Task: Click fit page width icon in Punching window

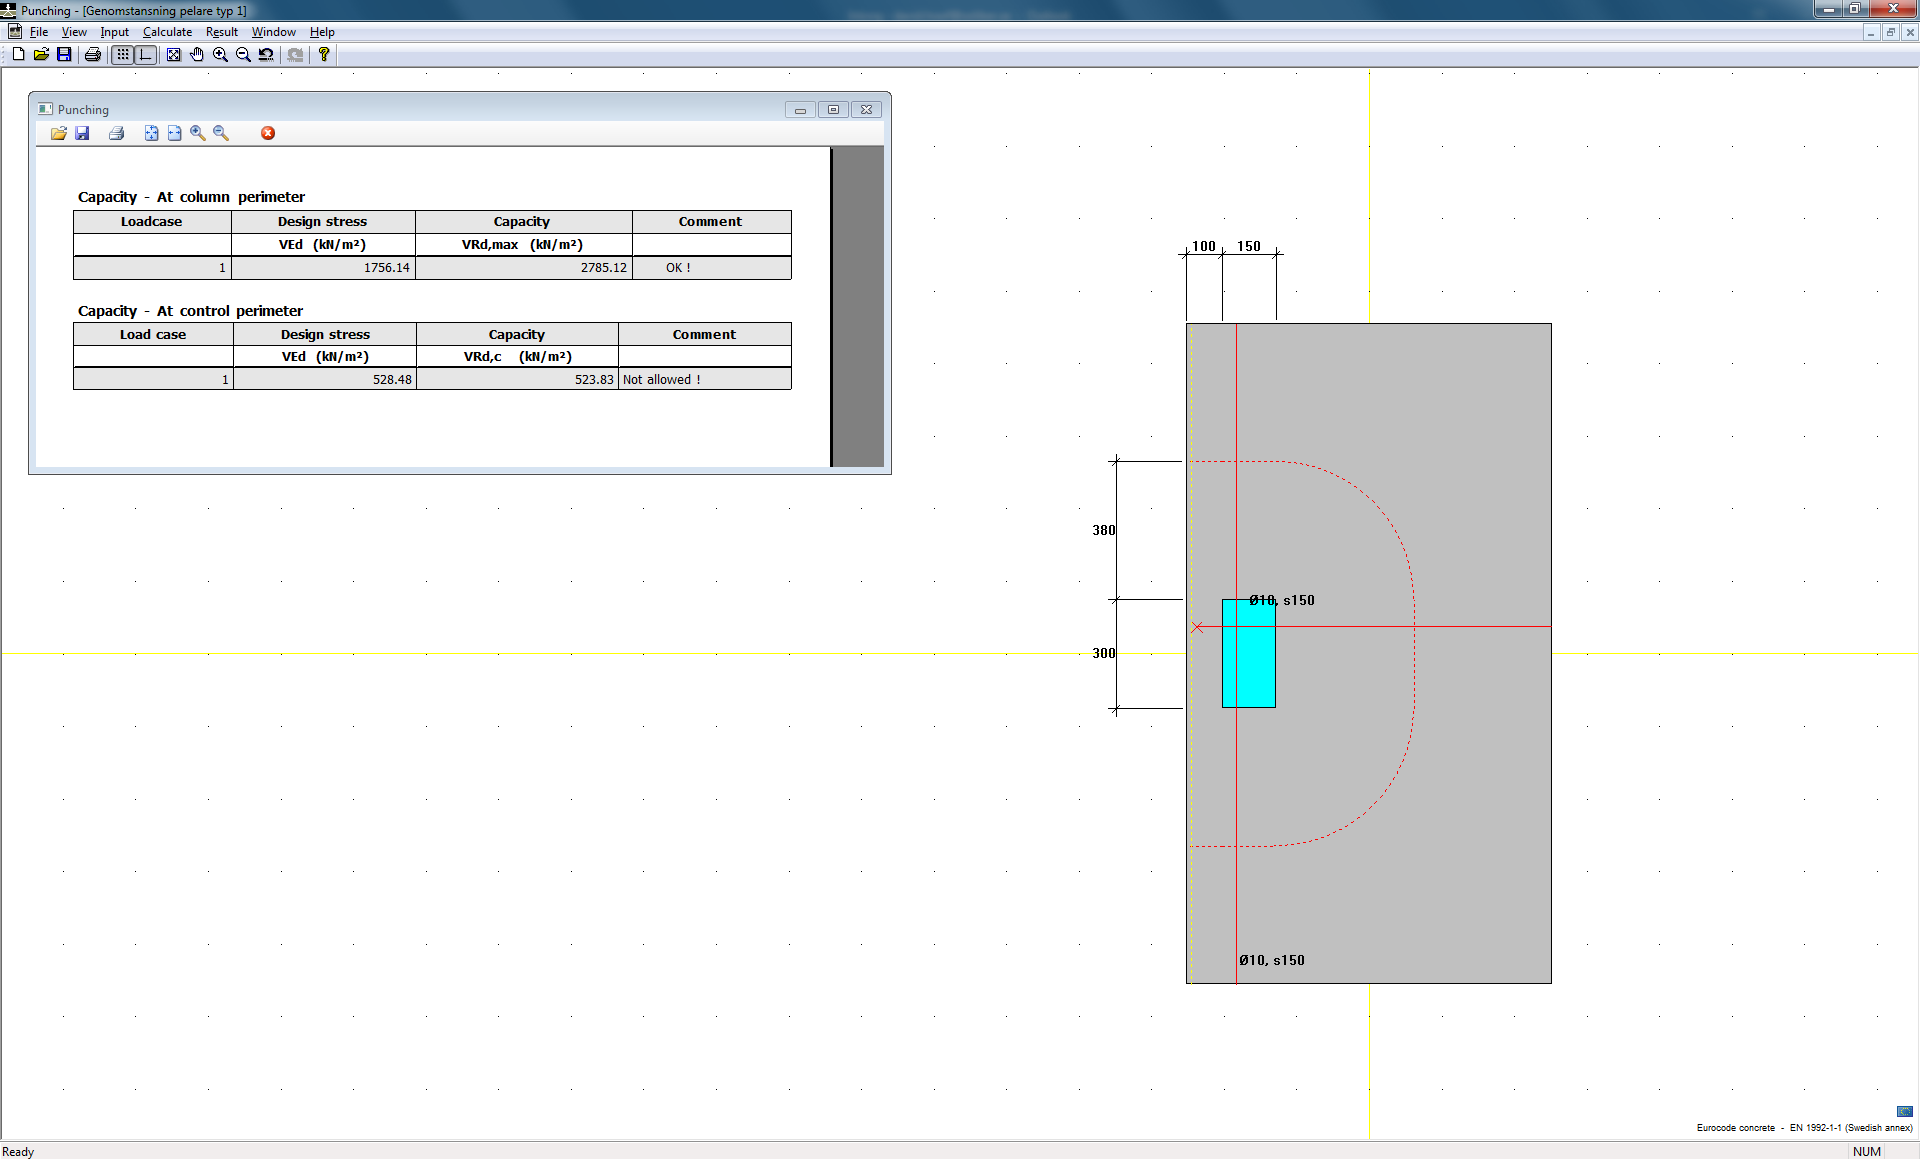Action: pos(174,133)
